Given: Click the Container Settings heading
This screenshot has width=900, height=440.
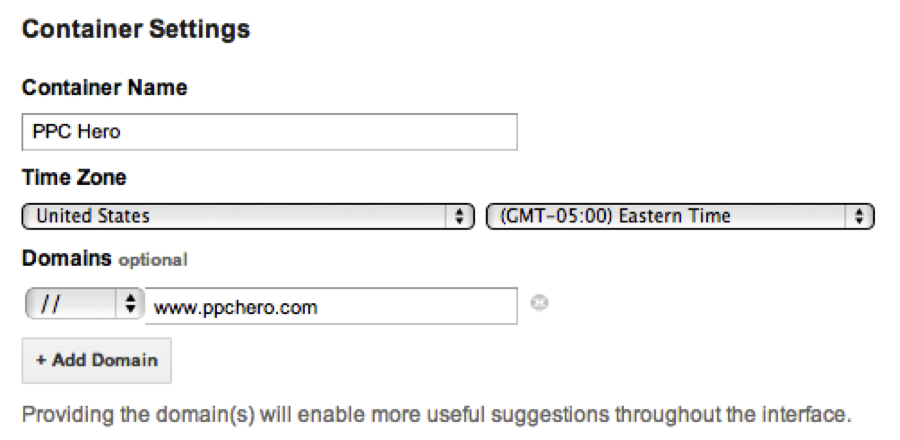Looking at the screenshot, I should click(x=136, y=29).
